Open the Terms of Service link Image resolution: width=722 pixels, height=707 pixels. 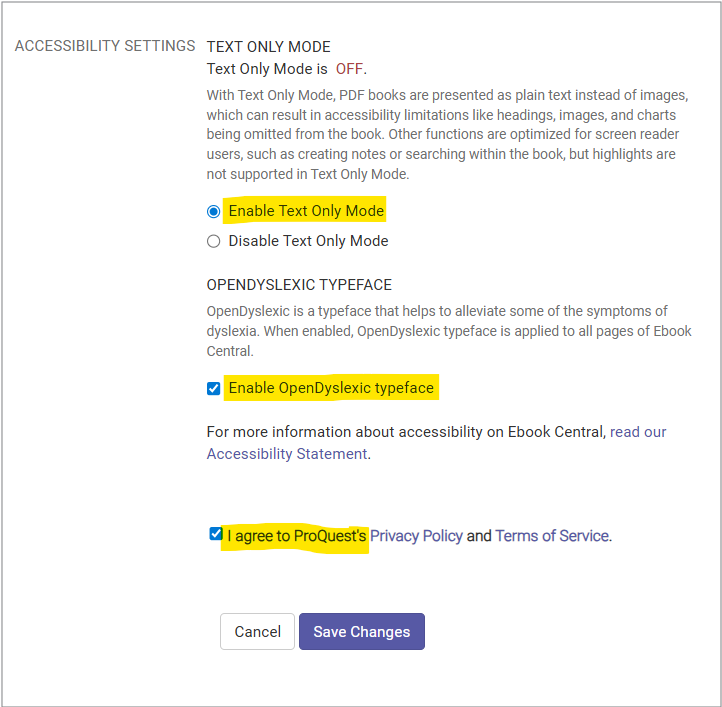coord(553,536)
